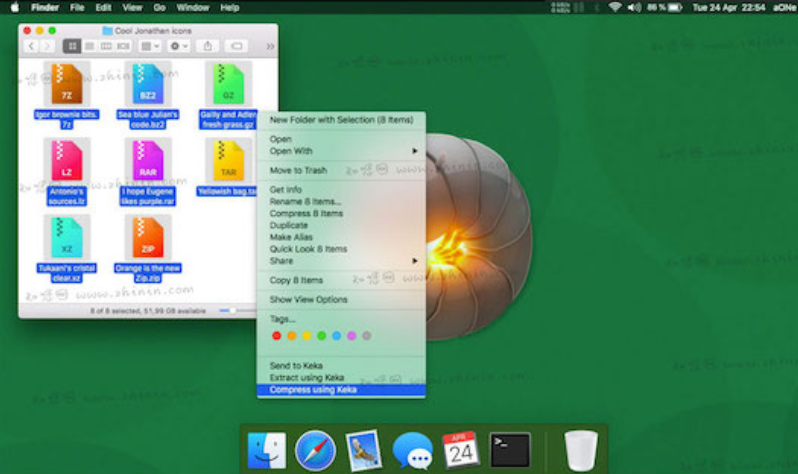This screenshot has width=798, height=474.
Task: Open the View menu in menu bar
Action: pyautogui.click(x=131, y=7)
